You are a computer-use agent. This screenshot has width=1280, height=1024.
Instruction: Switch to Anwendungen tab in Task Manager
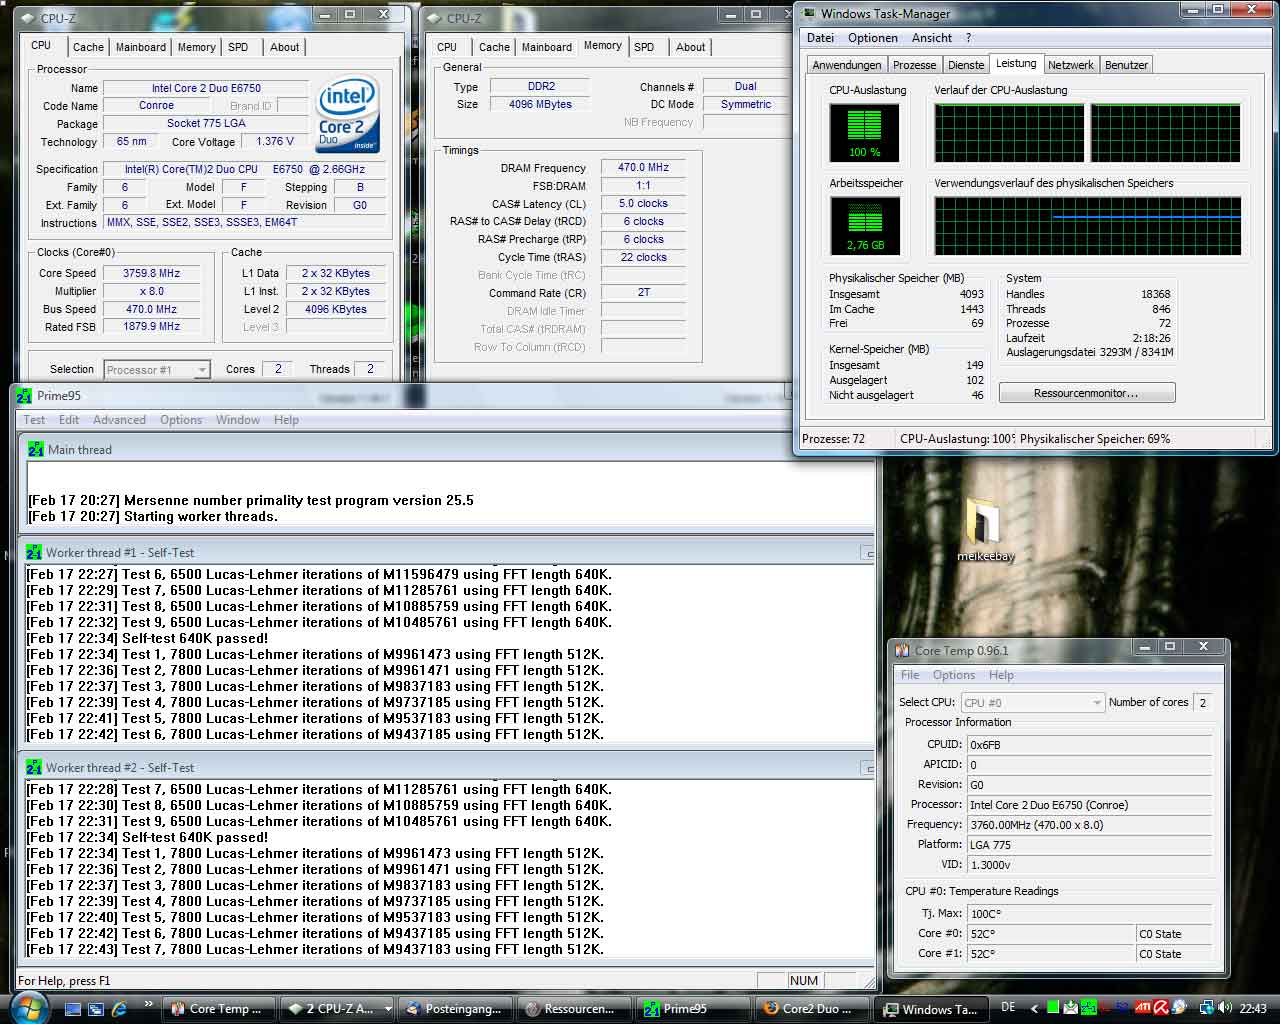pyautogui.click(x=847, y=65)
